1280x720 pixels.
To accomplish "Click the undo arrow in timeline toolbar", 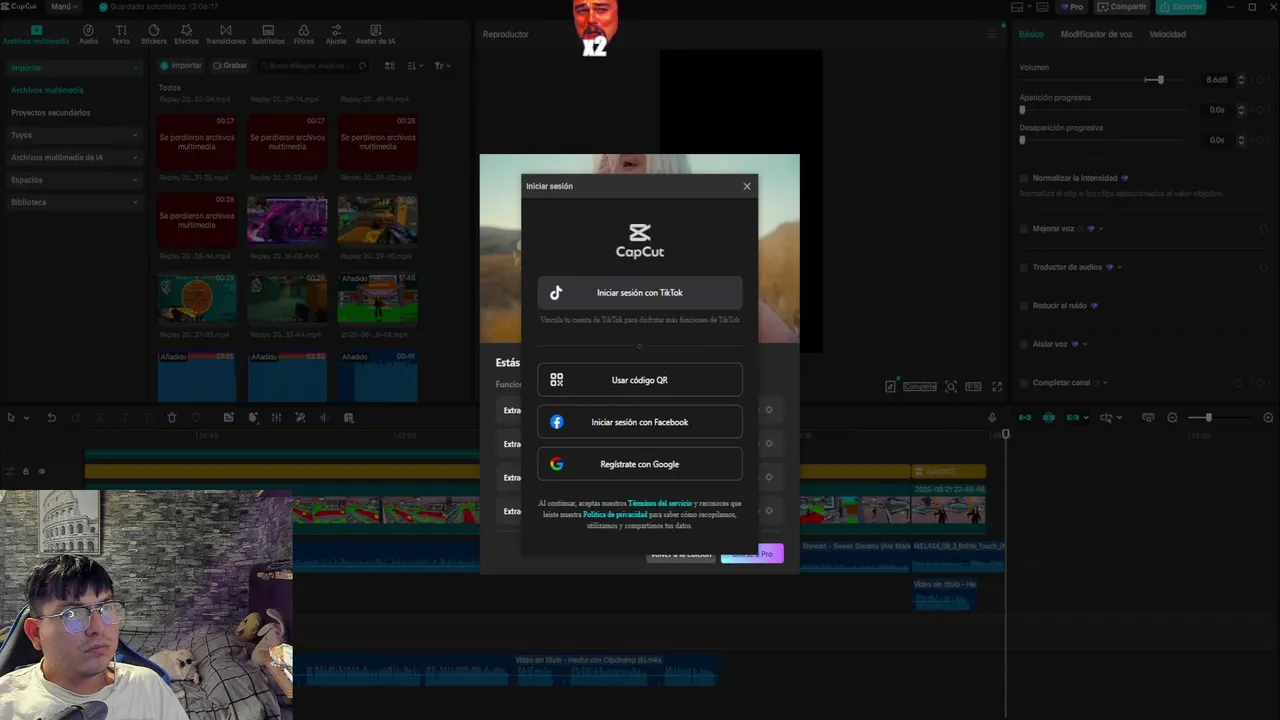I will click(x=51, y=417).
